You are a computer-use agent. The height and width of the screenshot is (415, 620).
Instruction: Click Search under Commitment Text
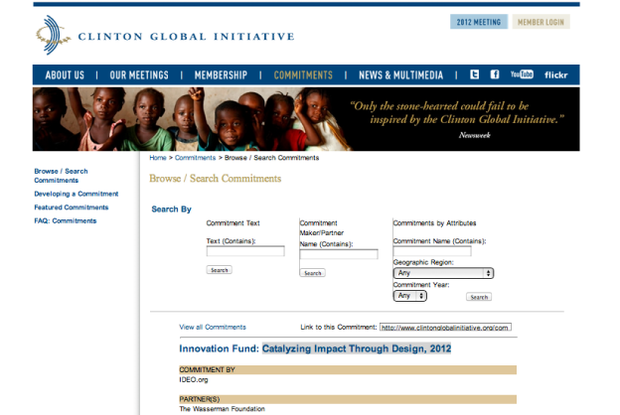(219, 270)
